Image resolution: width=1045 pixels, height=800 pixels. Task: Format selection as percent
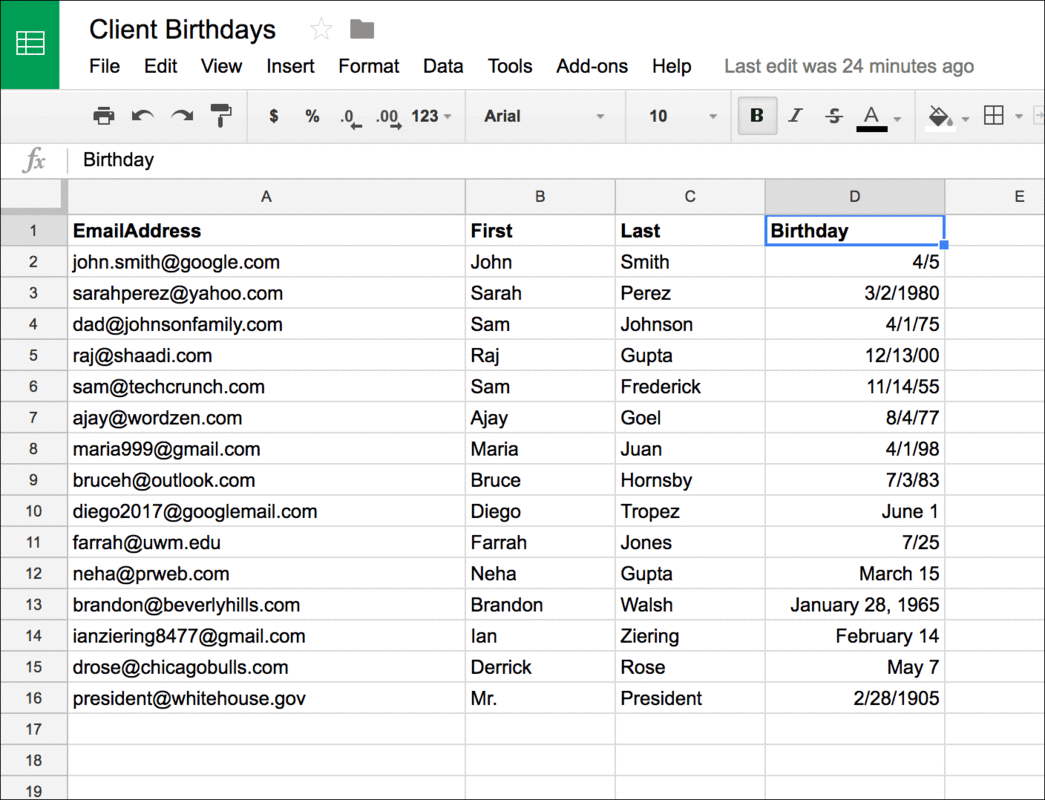(311, 115)
